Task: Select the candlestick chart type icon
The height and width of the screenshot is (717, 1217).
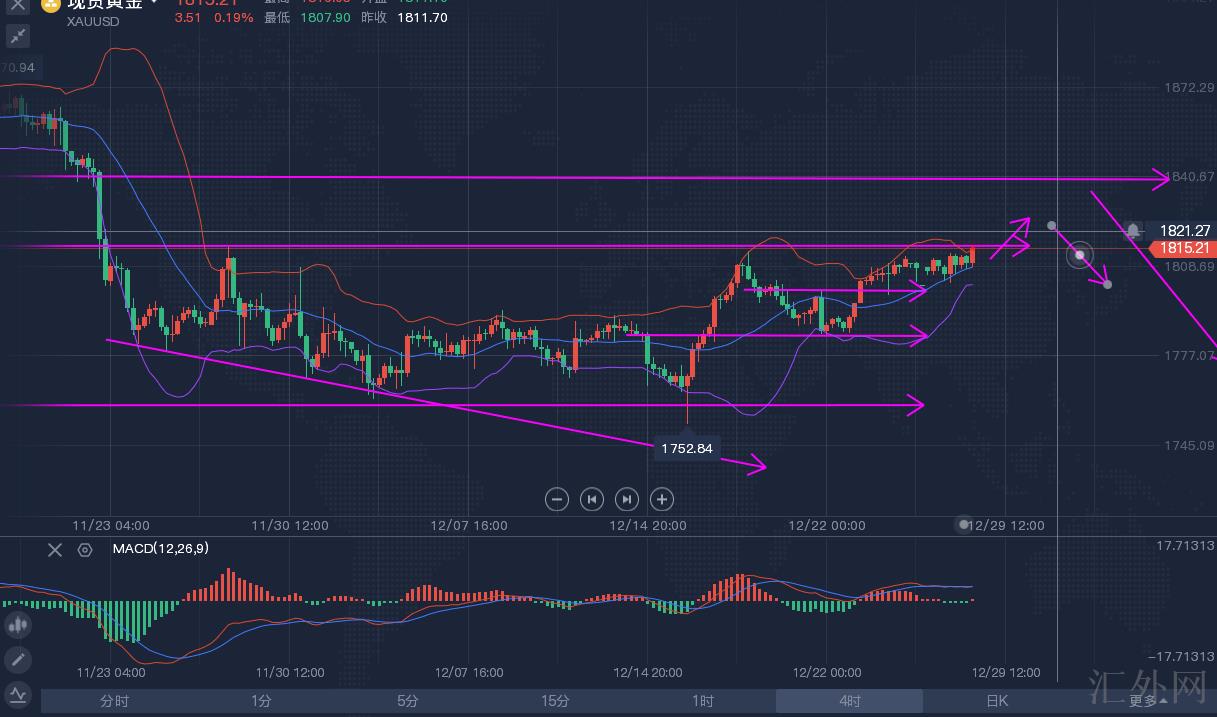Action: 17,626
